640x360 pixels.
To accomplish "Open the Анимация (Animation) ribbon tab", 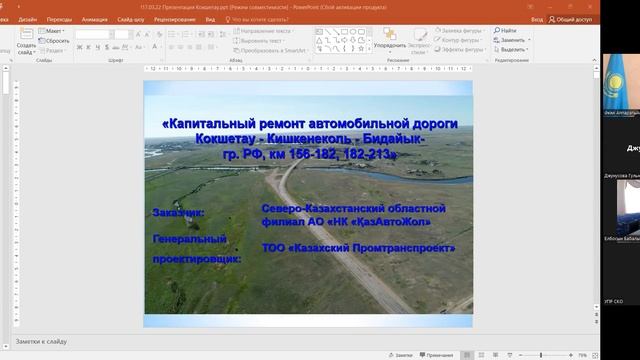I will [94, 20].
